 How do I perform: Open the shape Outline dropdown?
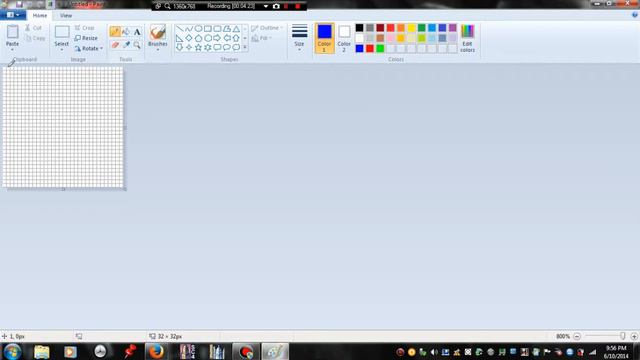[x=267, y=28]
